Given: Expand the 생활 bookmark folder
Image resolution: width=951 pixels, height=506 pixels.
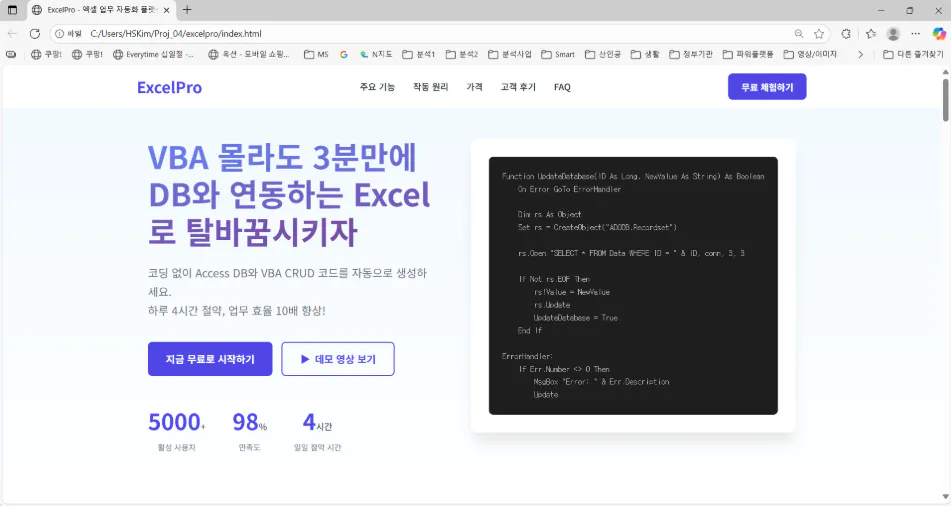Looking at the screenshot, I should click(x=645, y=54).
